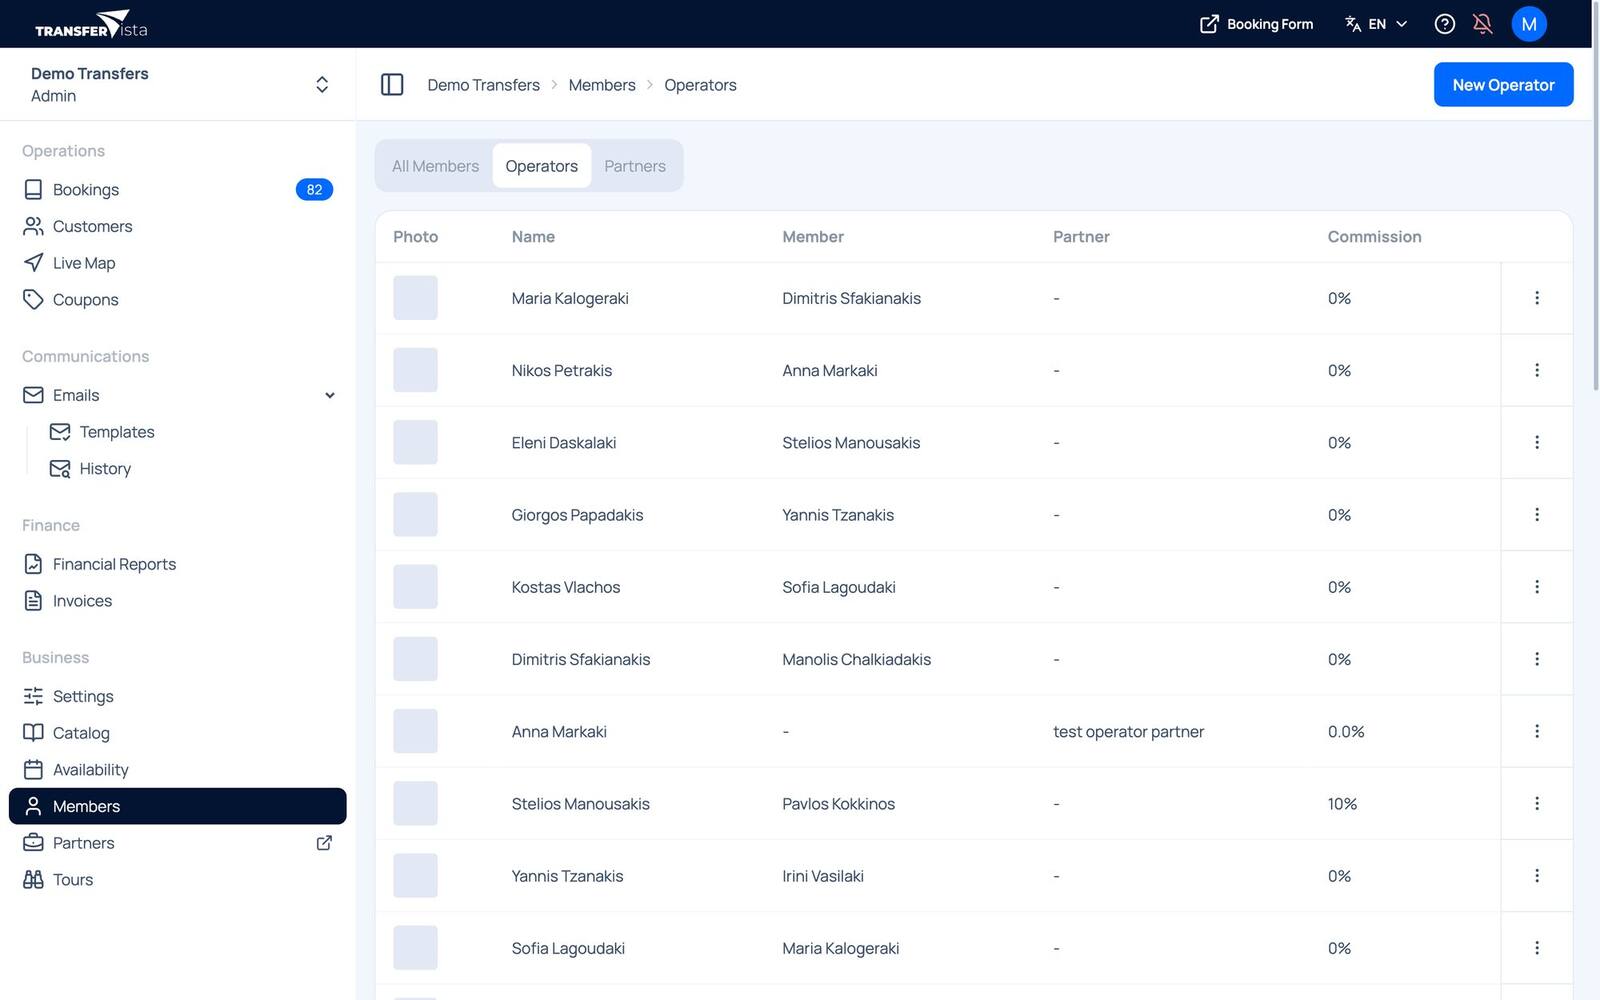Click the New Operator button
This screenshot has width=1600, height=1000.
[x=1503, y=85]
